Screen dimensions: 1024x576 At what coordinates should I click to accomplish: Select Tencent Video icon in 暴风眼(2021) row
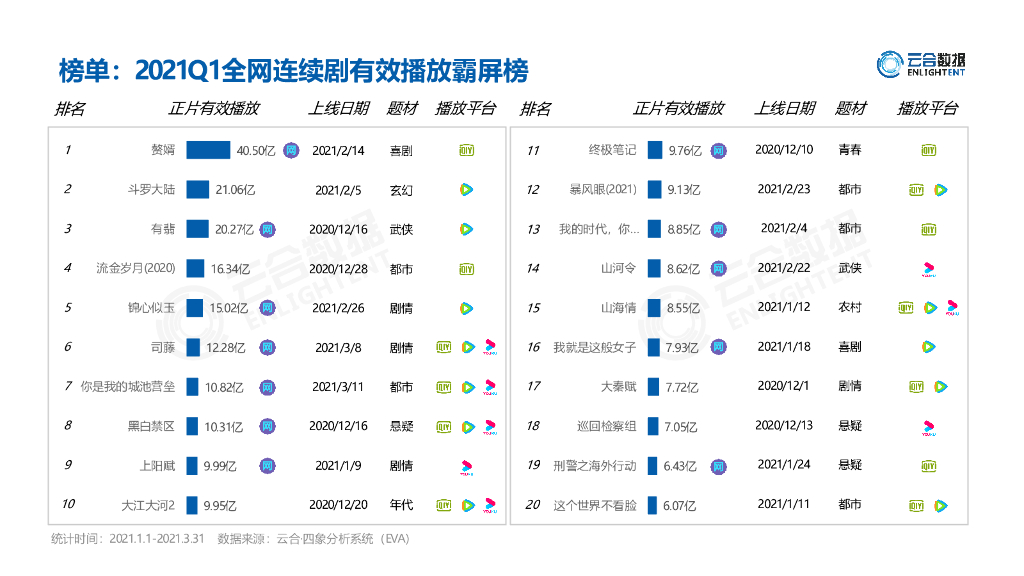pyautogui.click(x=940, y=190)
